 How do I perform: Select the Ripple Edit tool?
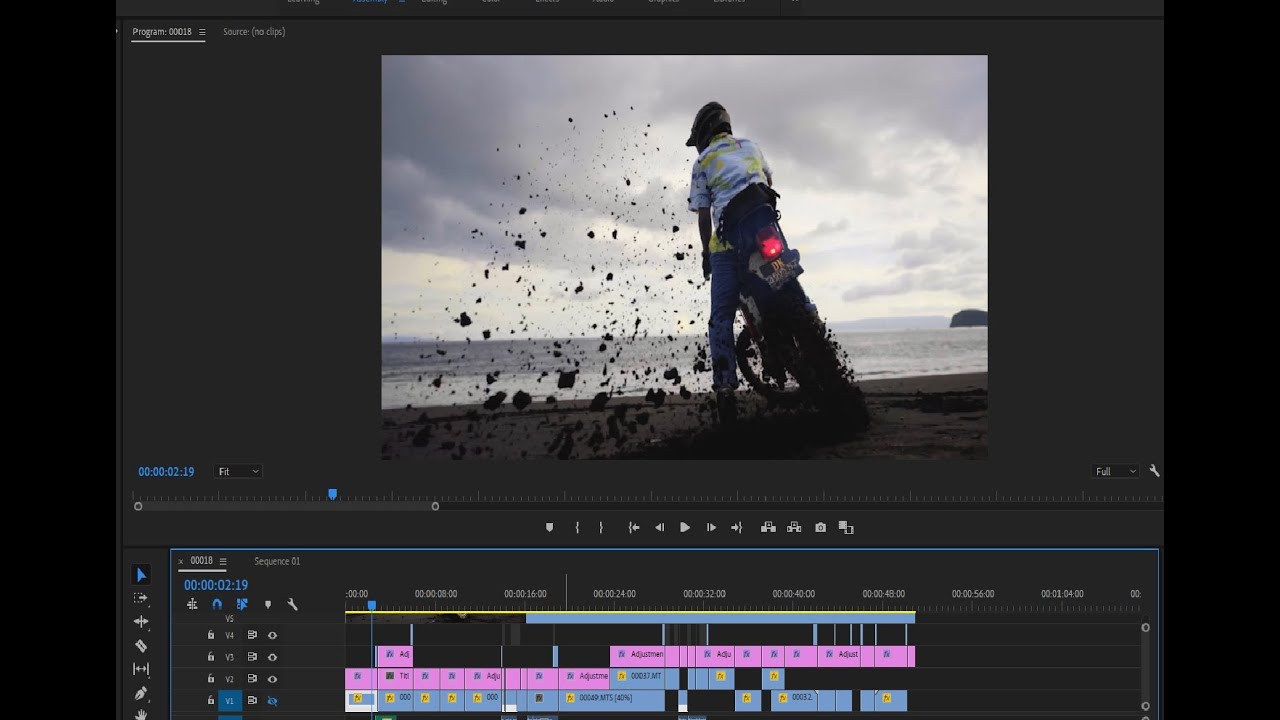click(x=141, y=621)
